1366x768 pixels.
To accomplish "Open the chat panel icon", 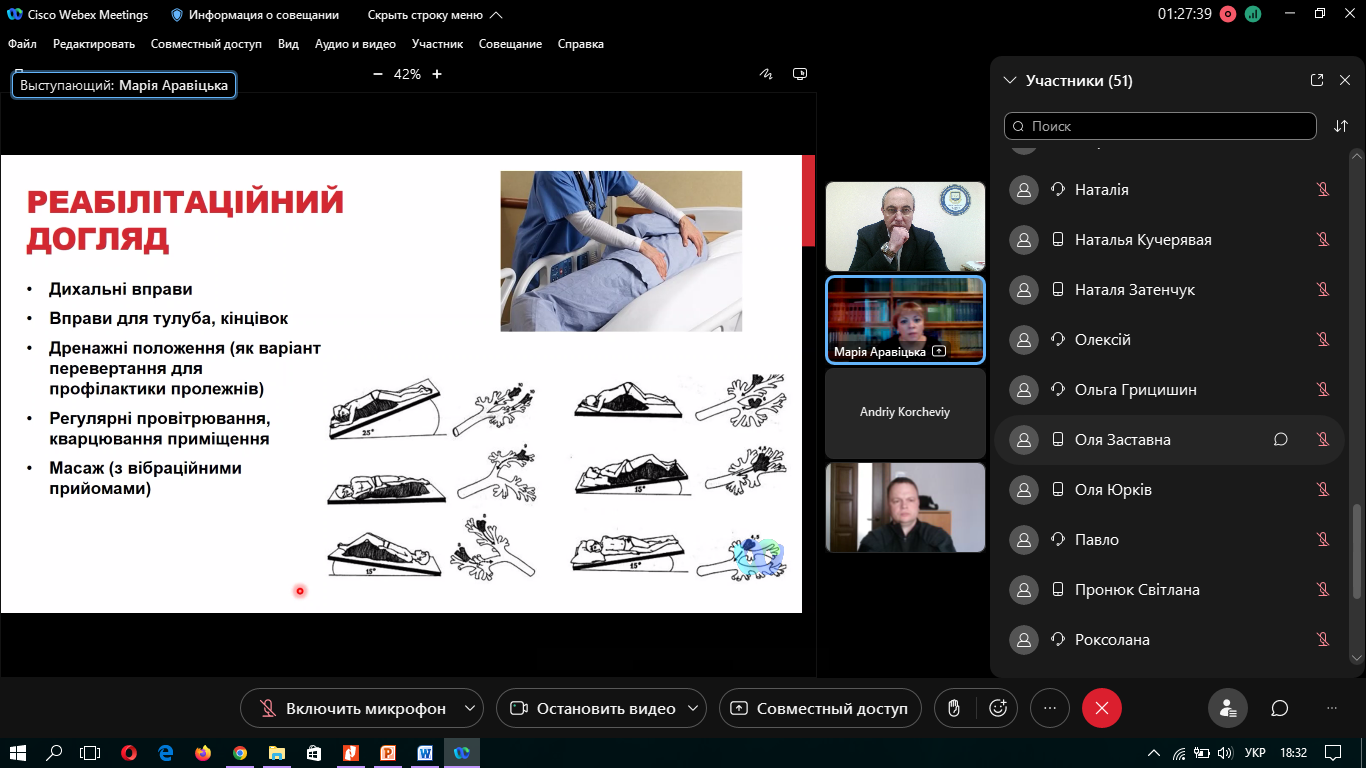I will tap(1280, 708).
